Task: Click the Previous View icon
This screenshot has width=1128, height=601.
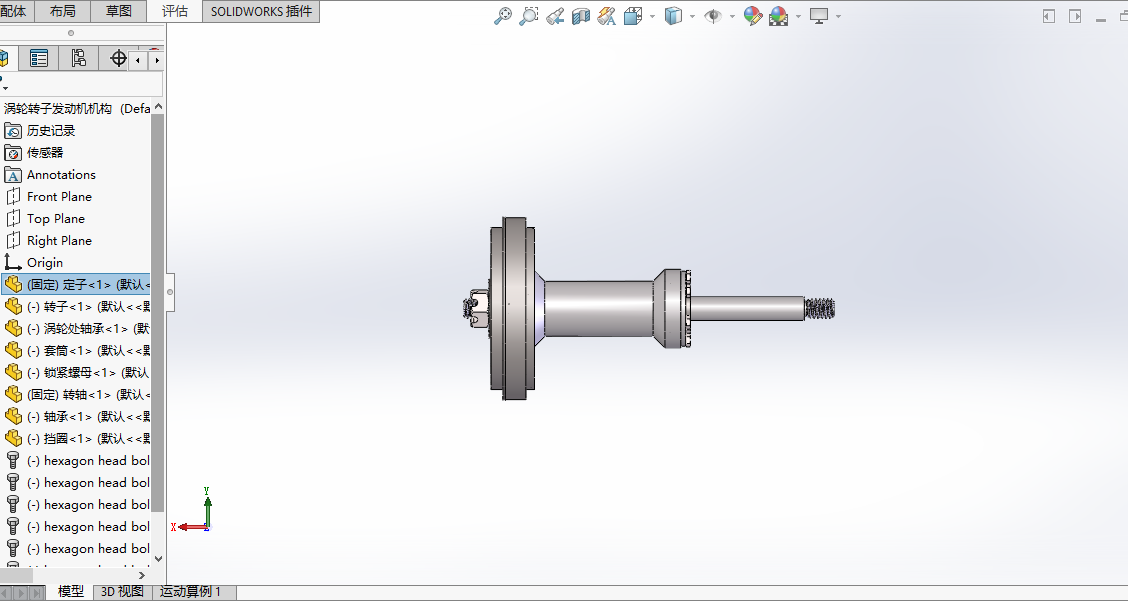Action: (x=555, y=16)
